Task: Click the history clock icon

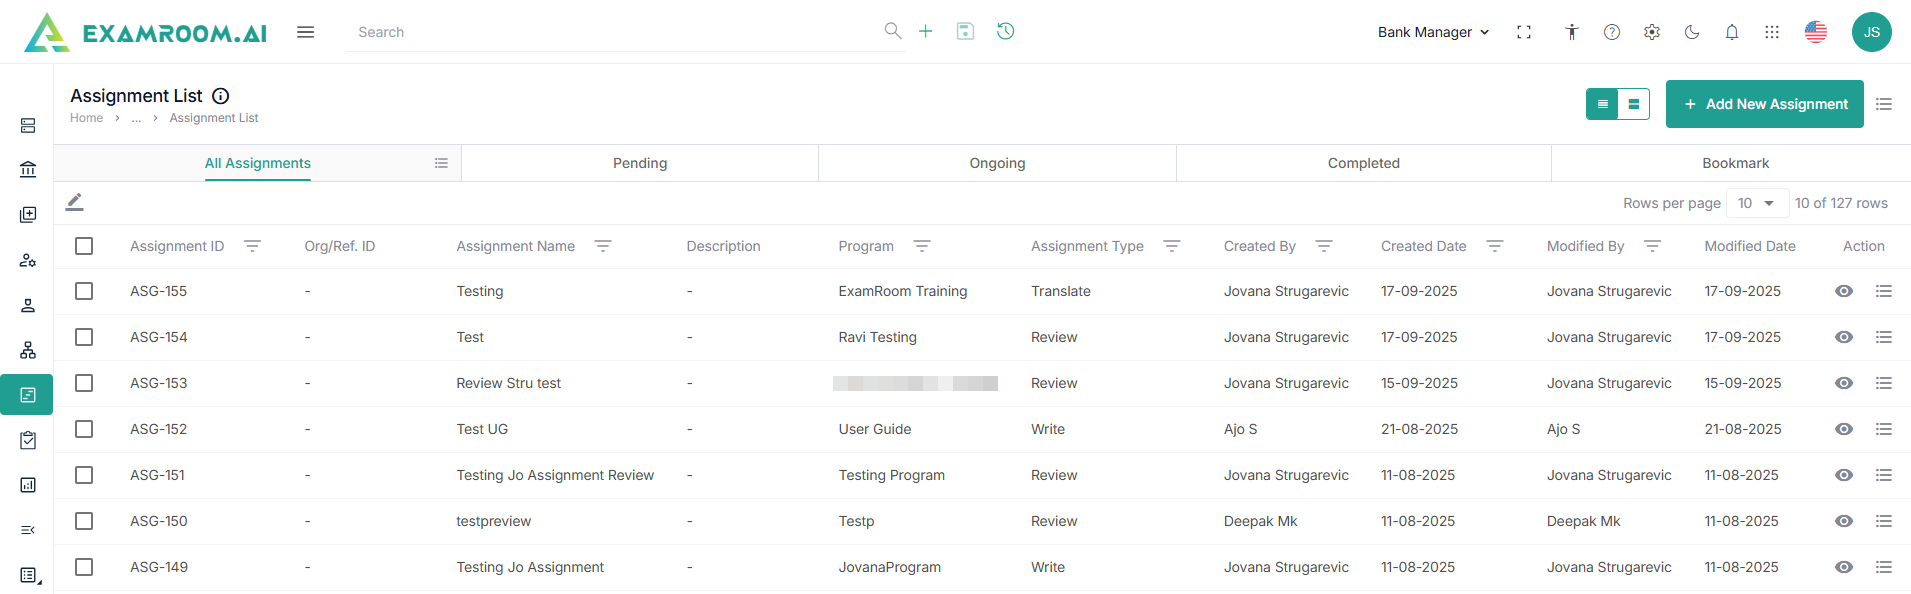Action: click(x=1005, y=31)
